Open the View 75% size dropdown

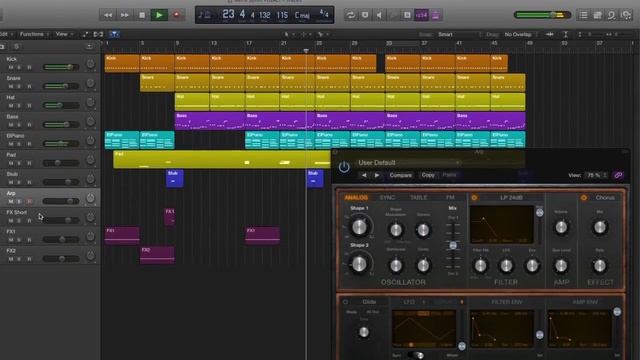597,175
